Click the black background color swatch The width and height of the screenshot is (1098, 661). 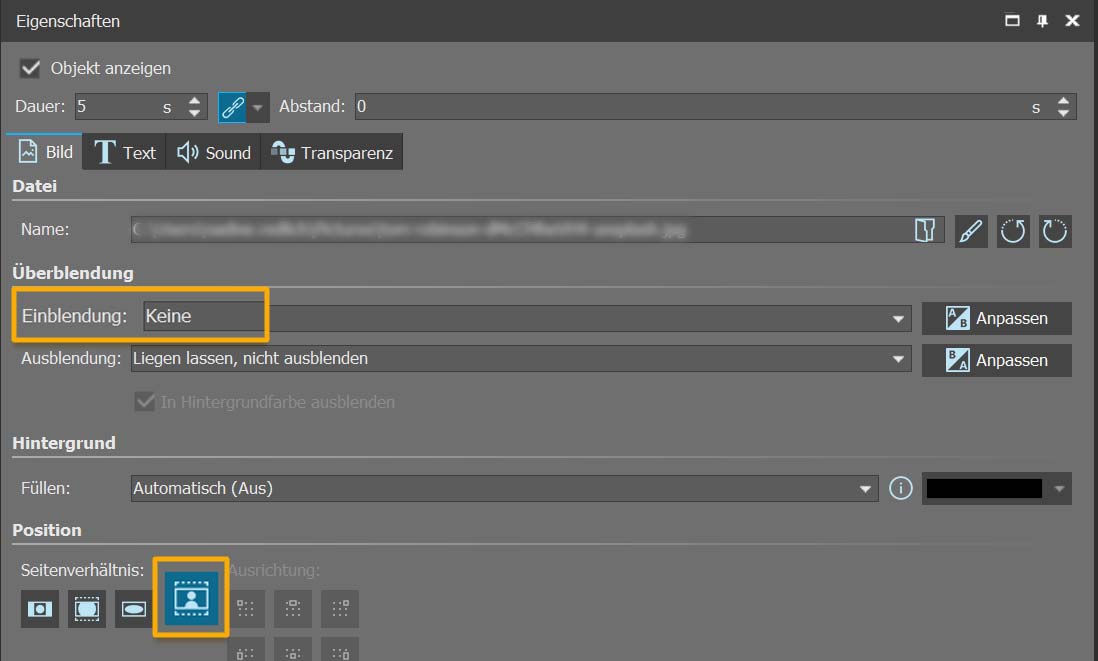(984, 489)
